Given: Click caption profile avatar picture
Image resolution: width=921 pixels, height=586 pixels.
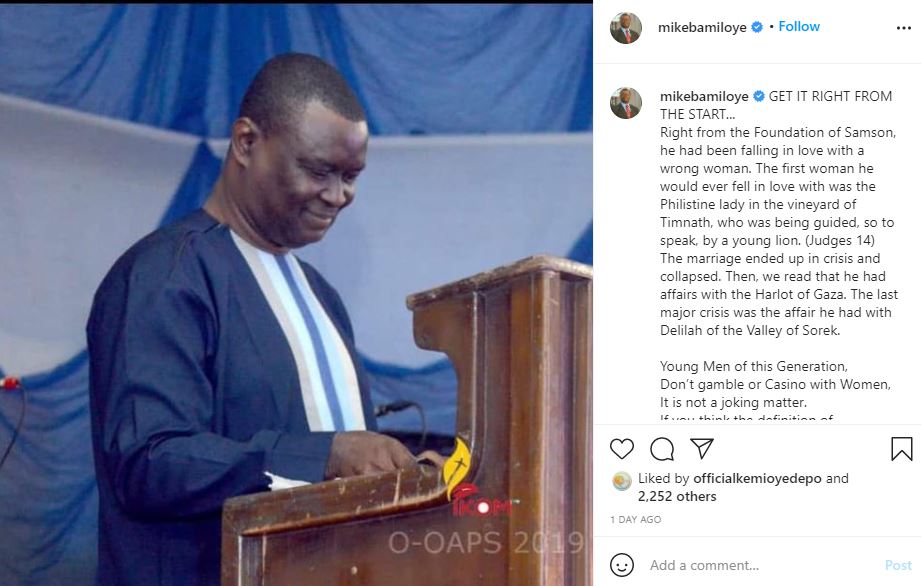Looking at the screenshot, I should coord(626,103).
